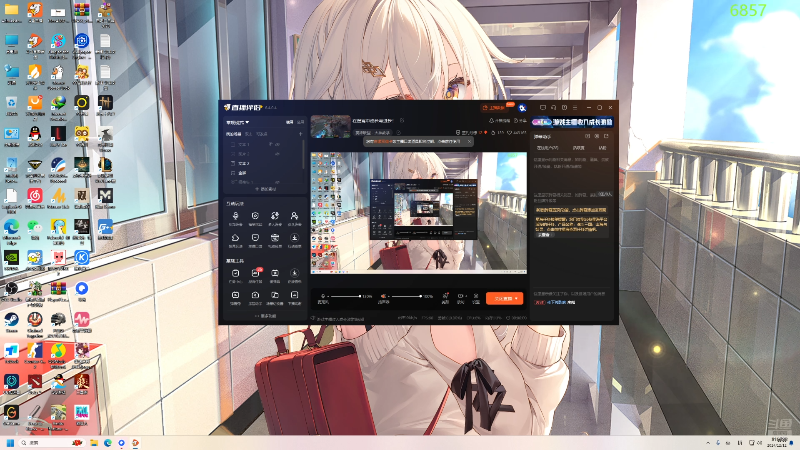Viewport: 800px width, 450px height.
Task: Expand the more functions row under the tools
Action: coord(265,316)
